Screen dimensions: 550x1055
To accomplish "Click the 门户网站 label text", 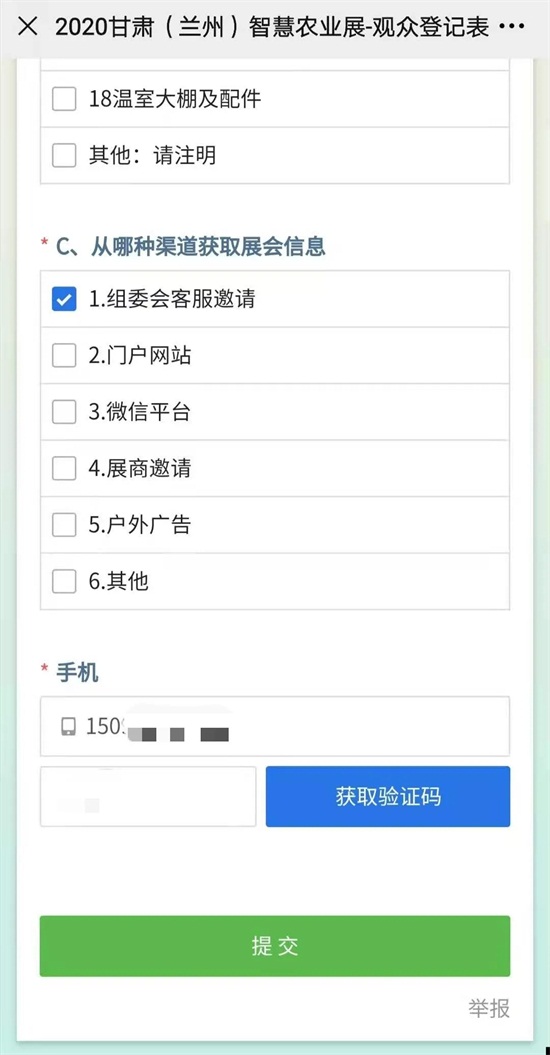I will (149, 356).
